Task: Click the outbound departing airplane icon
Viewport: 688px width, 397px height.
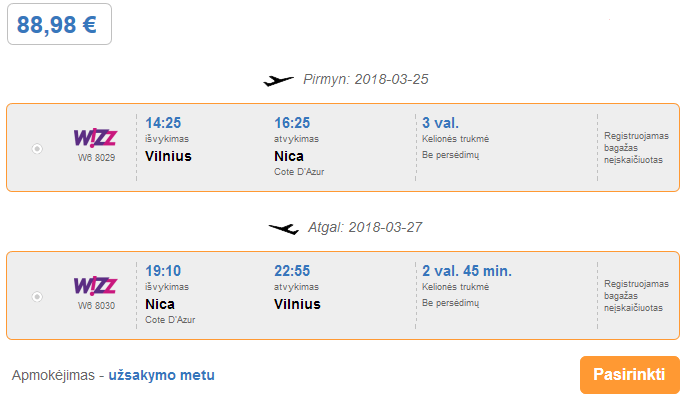Action: point(278,80)
